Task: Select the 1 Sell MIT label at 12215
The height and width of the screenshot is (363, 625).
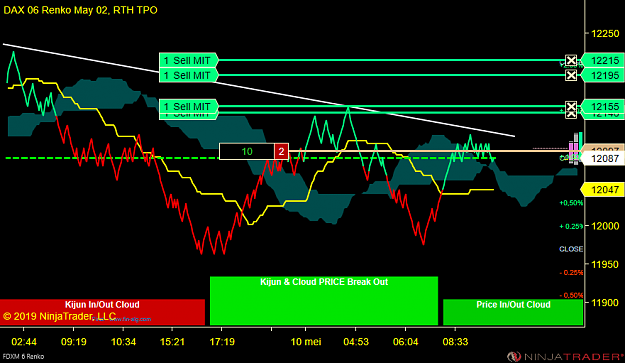Action: [188, 61]
